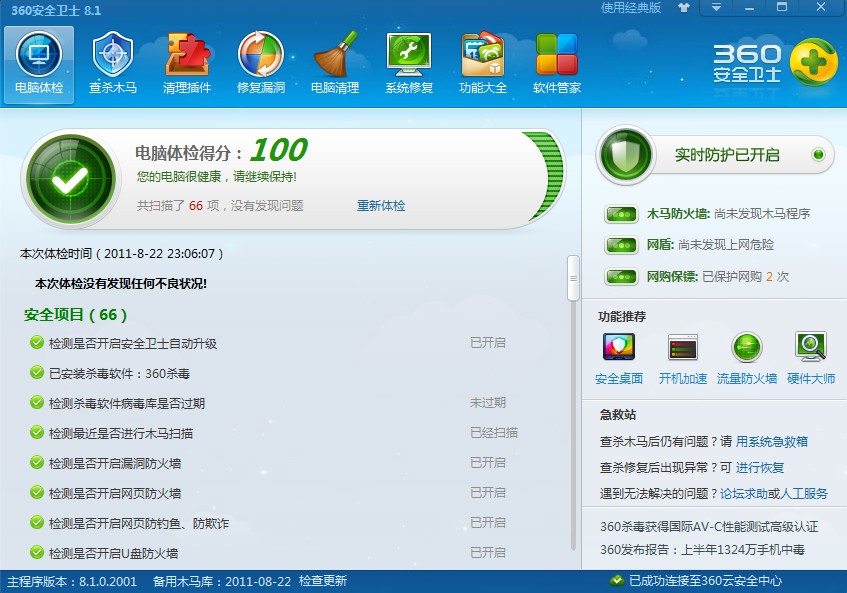The height and width of the screenshot is (593, 847).
Task: Toggle the 网盾 web shield switch
Action: [621, 246]
